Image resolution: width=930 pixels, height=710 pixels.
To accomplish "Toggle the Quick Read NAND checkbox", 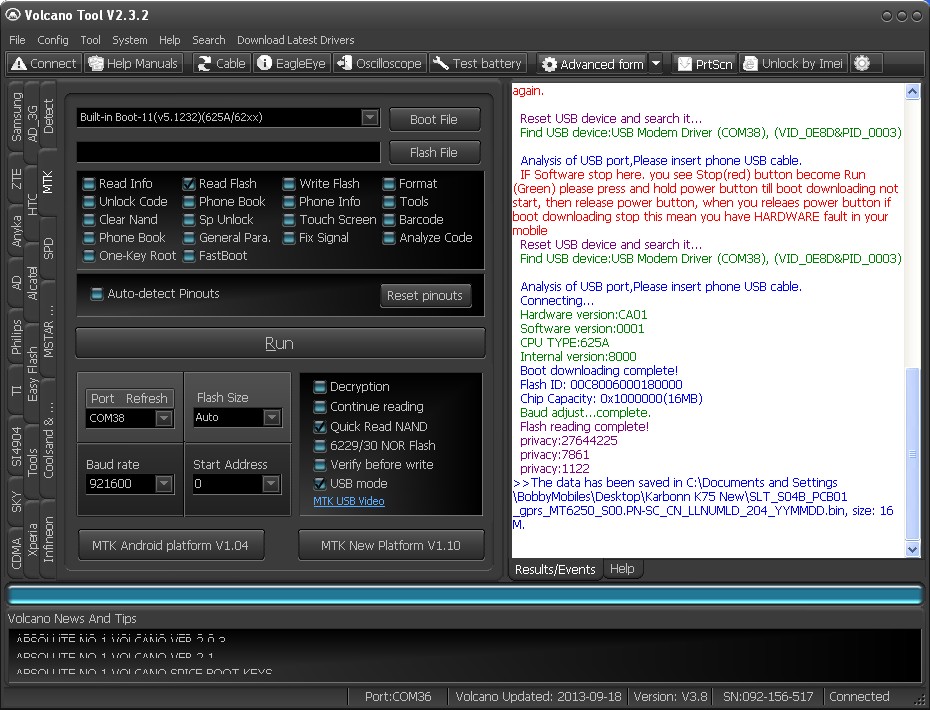I will tap(320, 426).
